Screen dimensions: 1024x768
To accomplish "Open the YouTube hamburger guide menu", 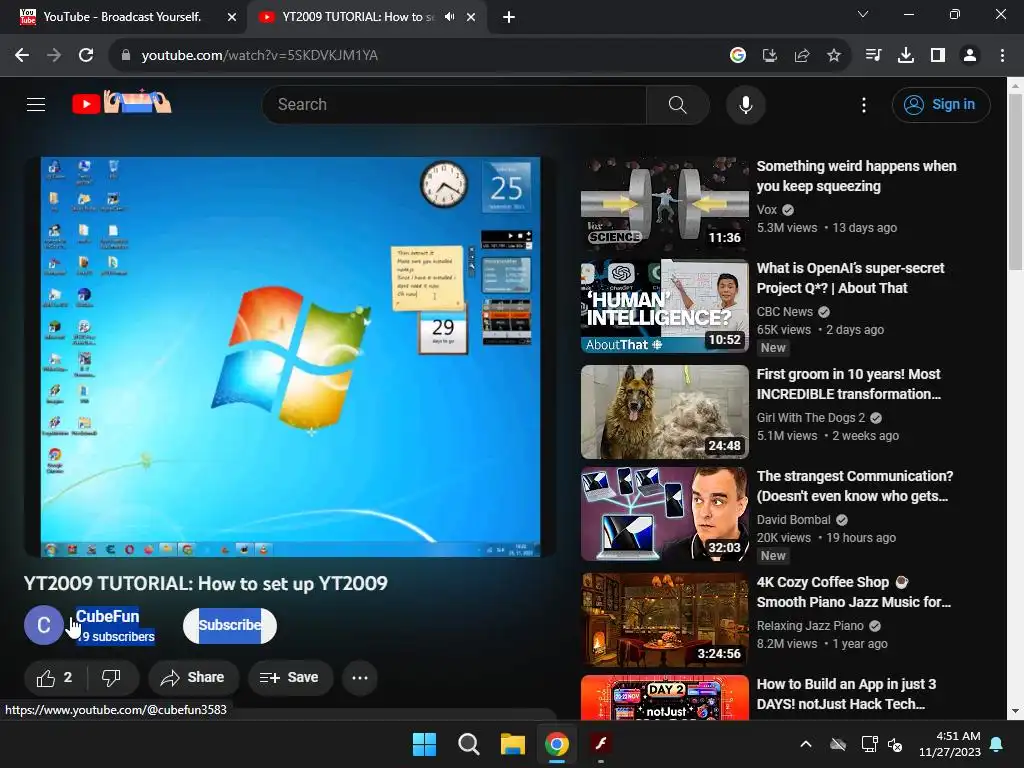I will (36, 104).
